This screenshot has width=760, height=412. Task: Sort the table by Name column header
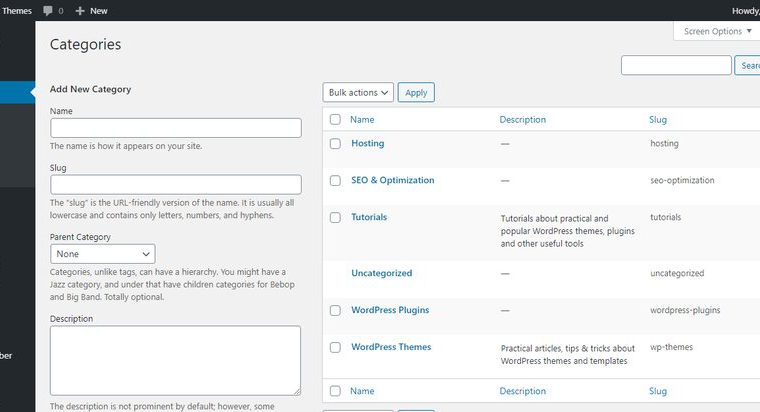[x=362, y=119]
